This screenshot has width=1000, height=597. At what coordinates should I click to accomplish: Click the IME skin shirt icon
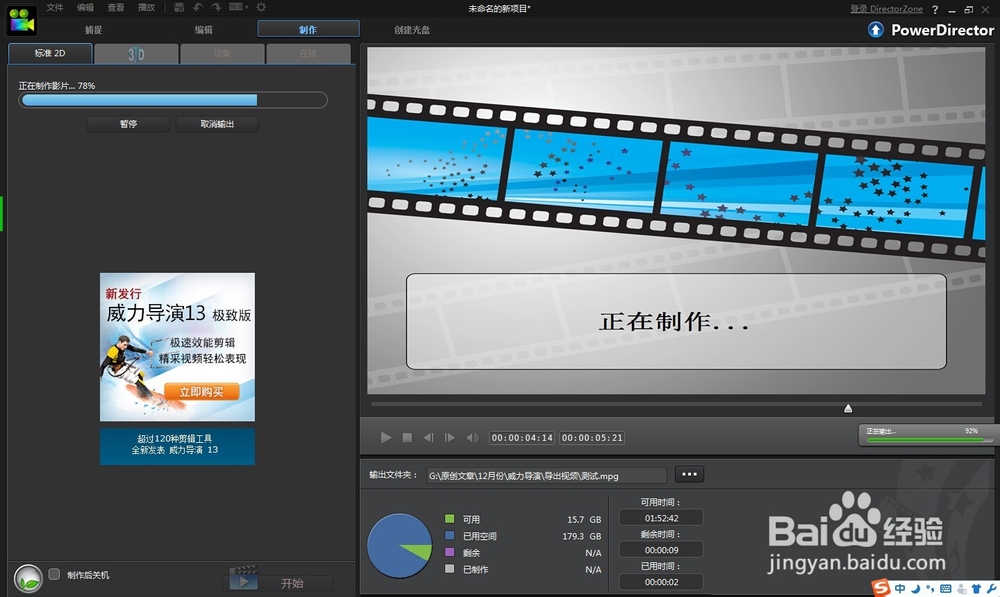pos(976,589)
